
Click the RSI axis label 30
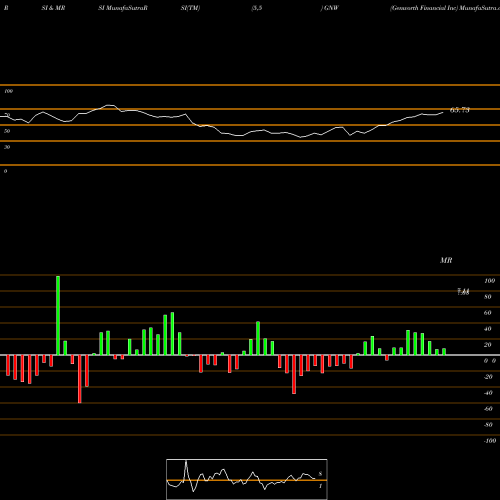point(7,147)
